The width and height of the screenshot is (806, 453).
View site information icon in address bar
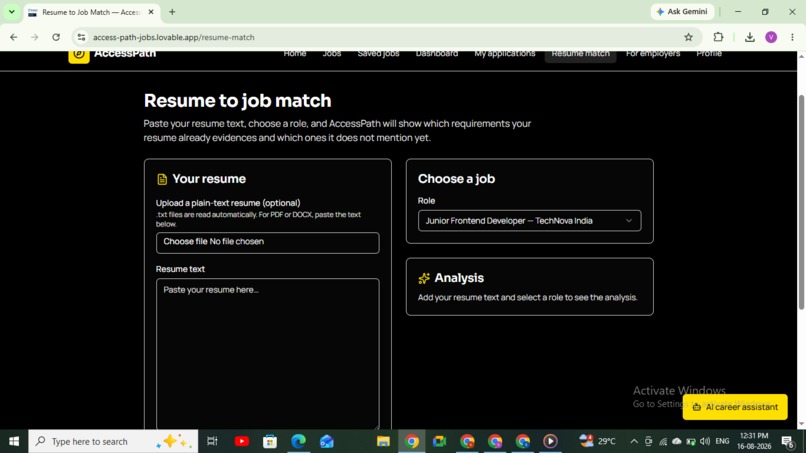[81, 37]
